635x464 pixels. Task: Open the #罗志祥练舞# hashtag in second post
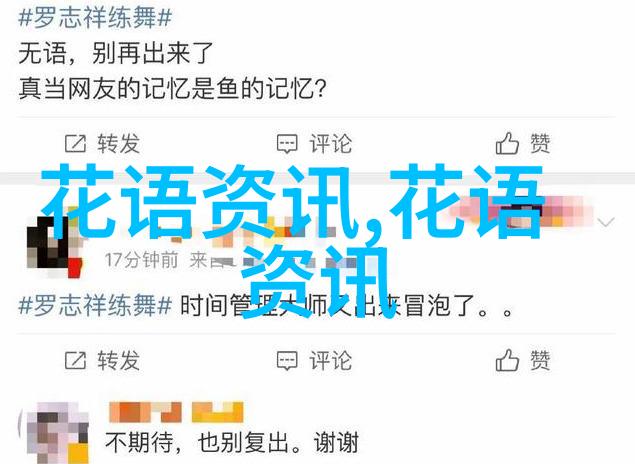(x=95, y=305)
